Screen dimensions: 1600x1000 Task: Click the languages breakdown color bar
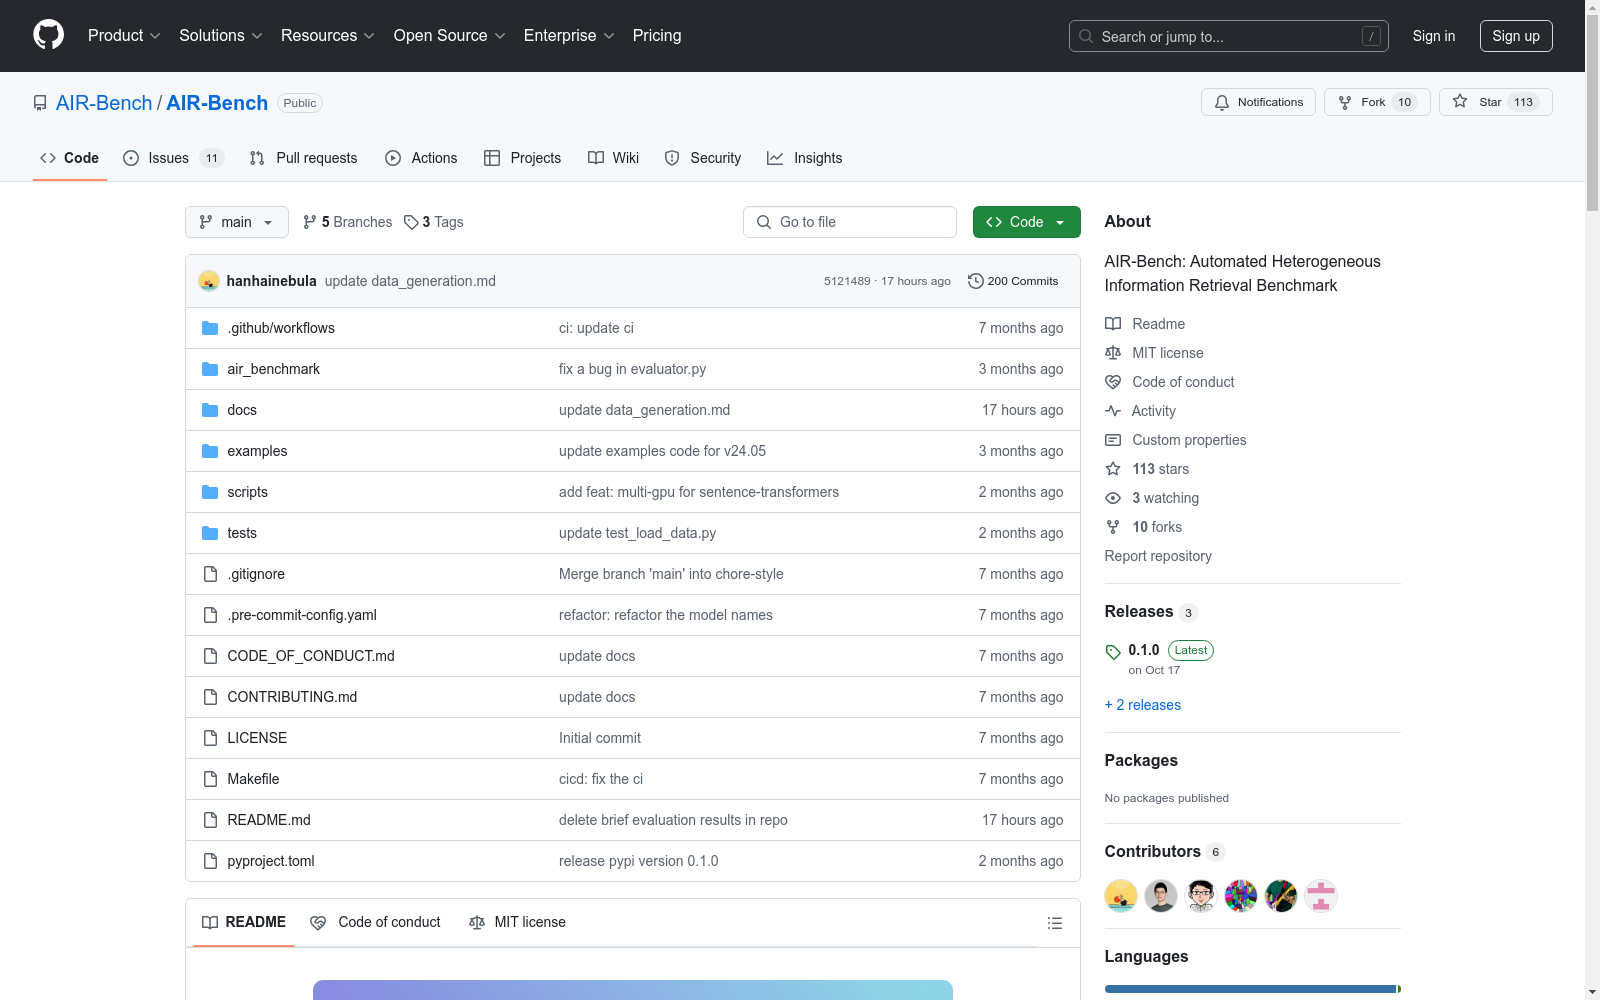tap(1253, 989)
